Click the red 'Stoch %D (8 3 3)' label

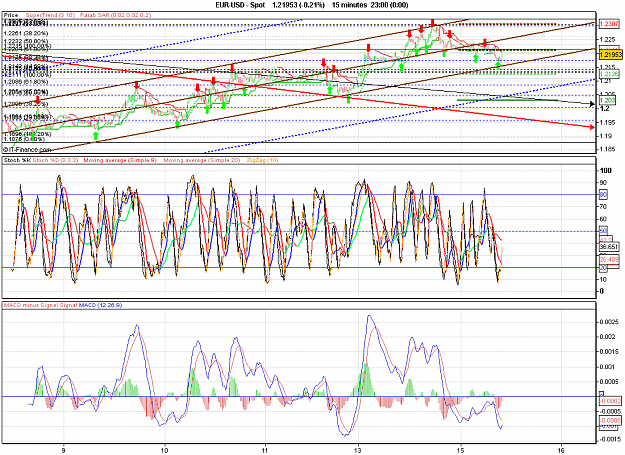point(55,160)
